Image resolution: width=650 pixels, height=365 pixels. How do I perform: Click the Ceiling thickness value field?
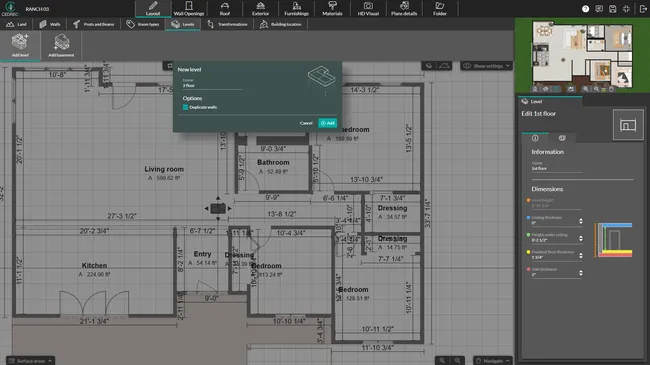coord(554,223)
